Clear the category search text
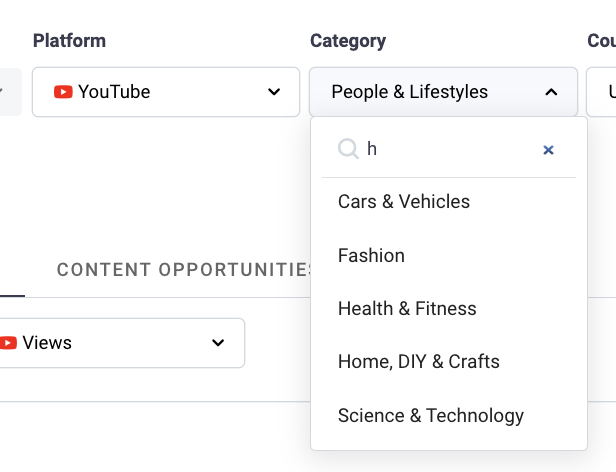 [548, 150]
